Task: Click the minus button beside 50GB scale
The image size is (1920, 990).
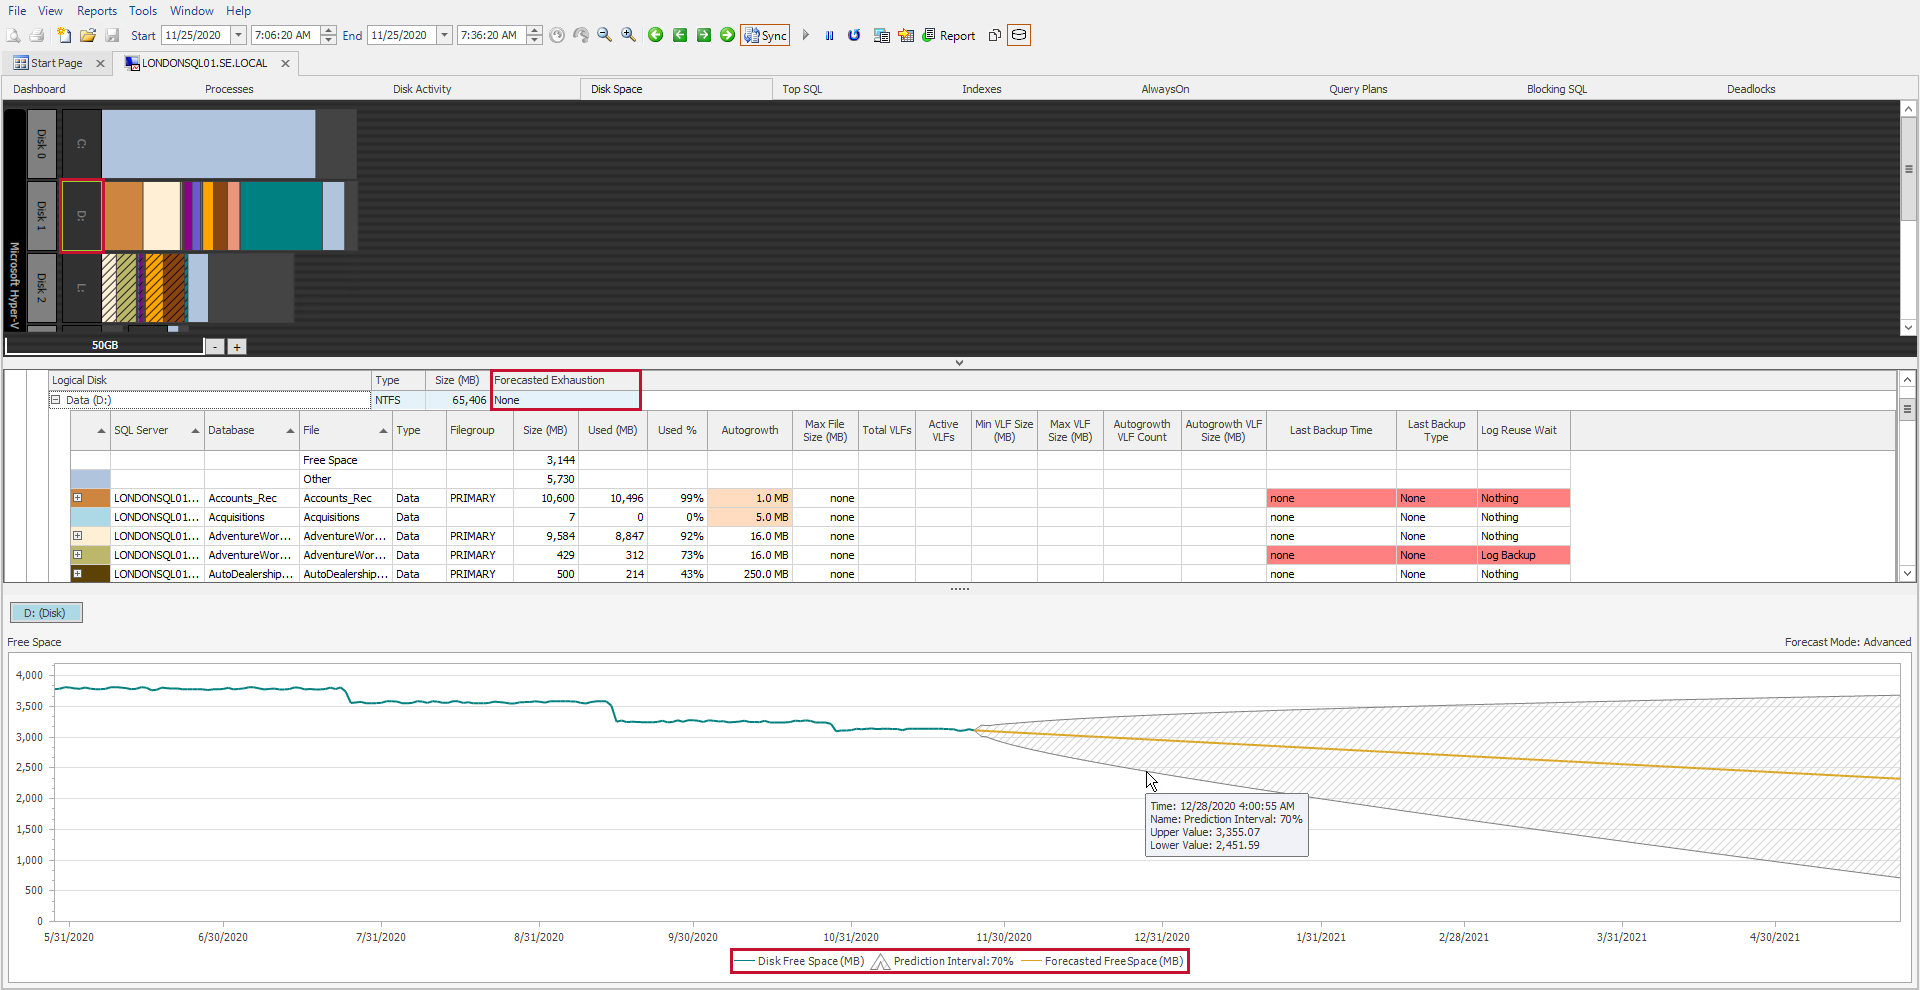Action: [x=215, y=347]
